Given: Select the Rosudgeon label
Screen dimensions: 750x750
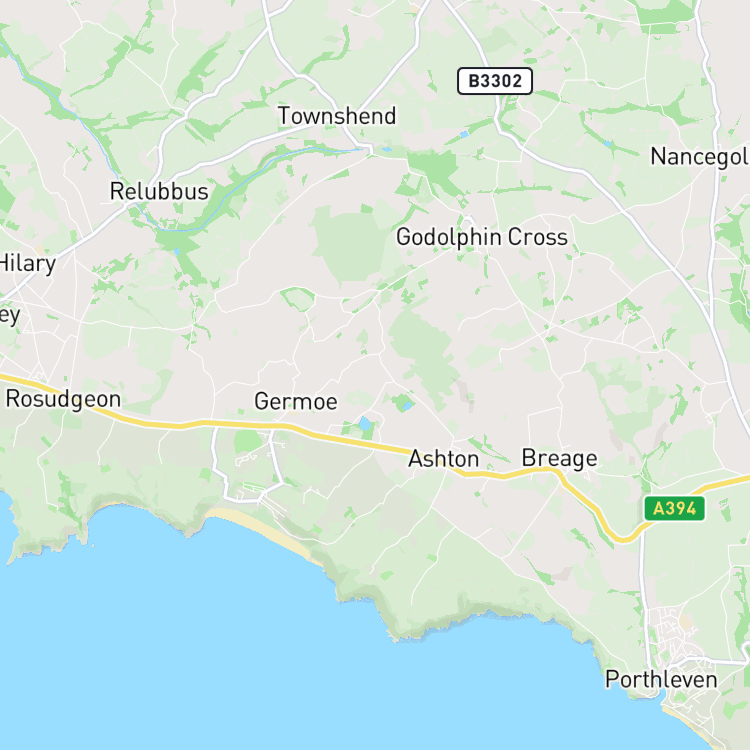Looking at the screenshot, I should 63,399.
